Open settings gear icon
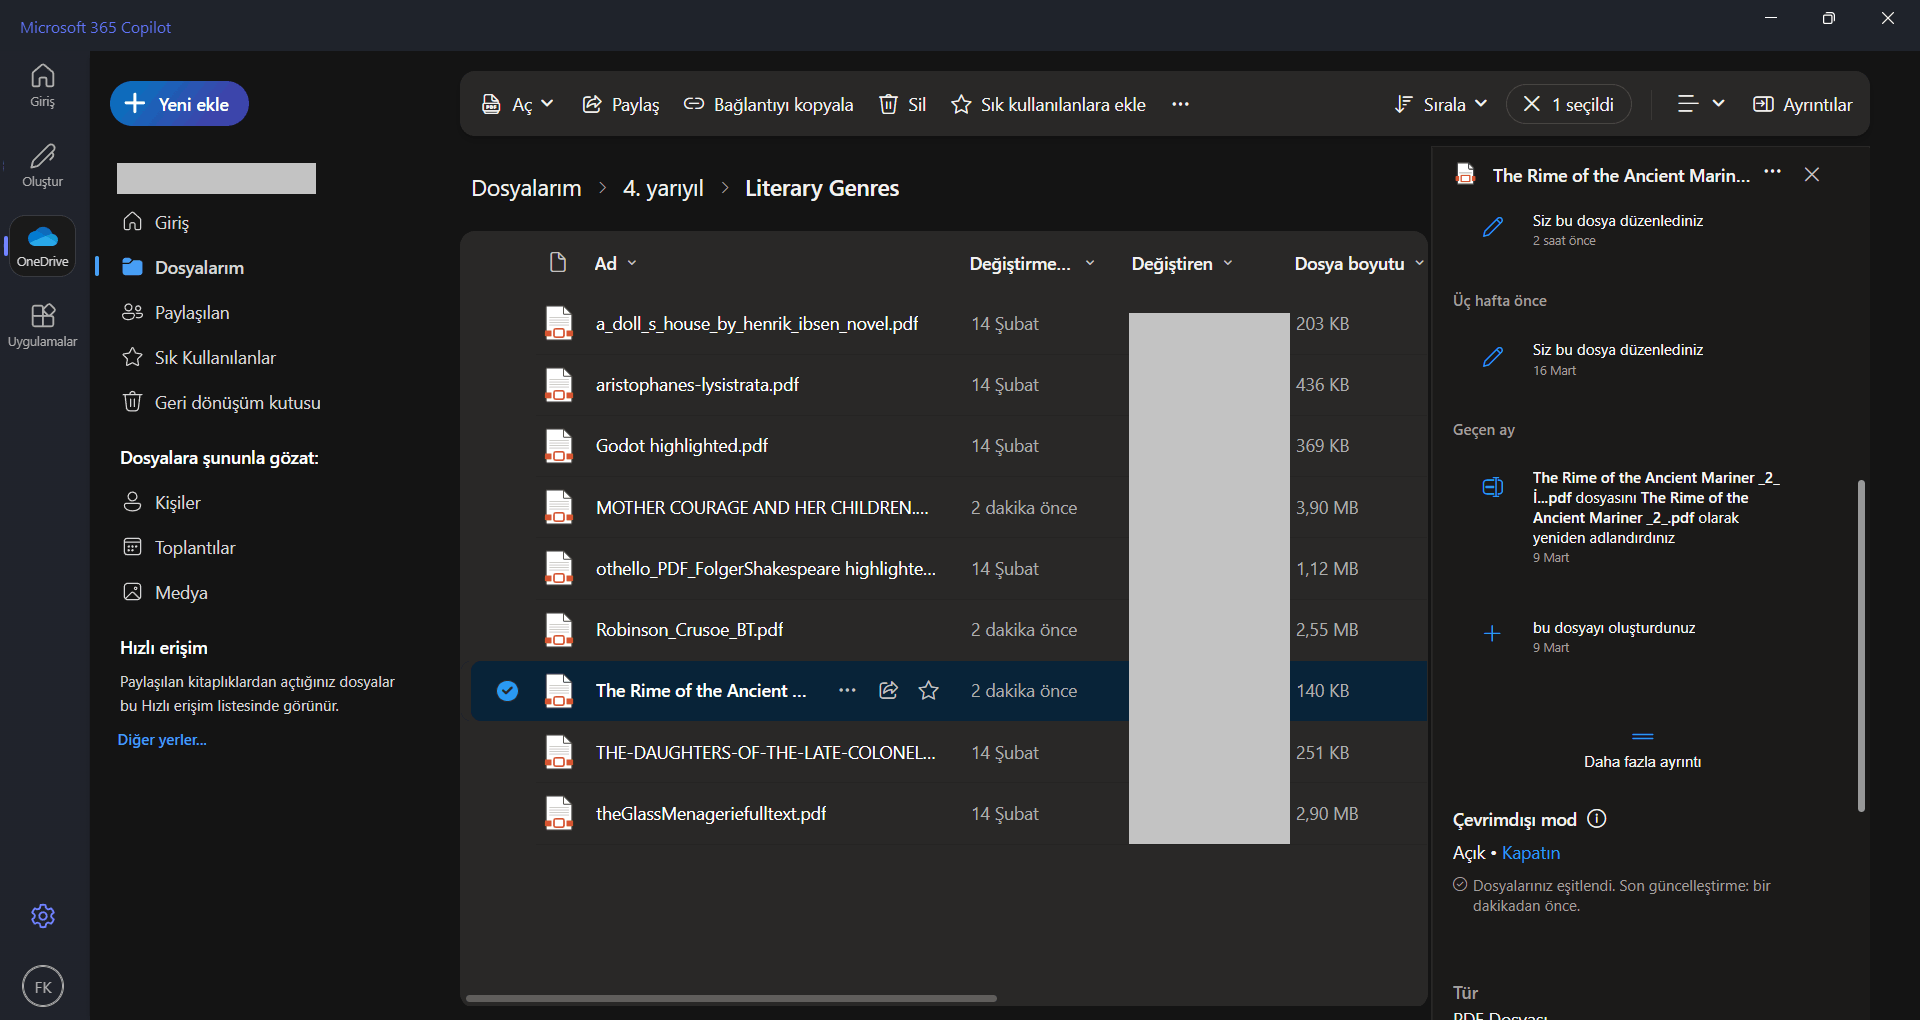This screenshot has height=1020, width=1920. [43, 916]
